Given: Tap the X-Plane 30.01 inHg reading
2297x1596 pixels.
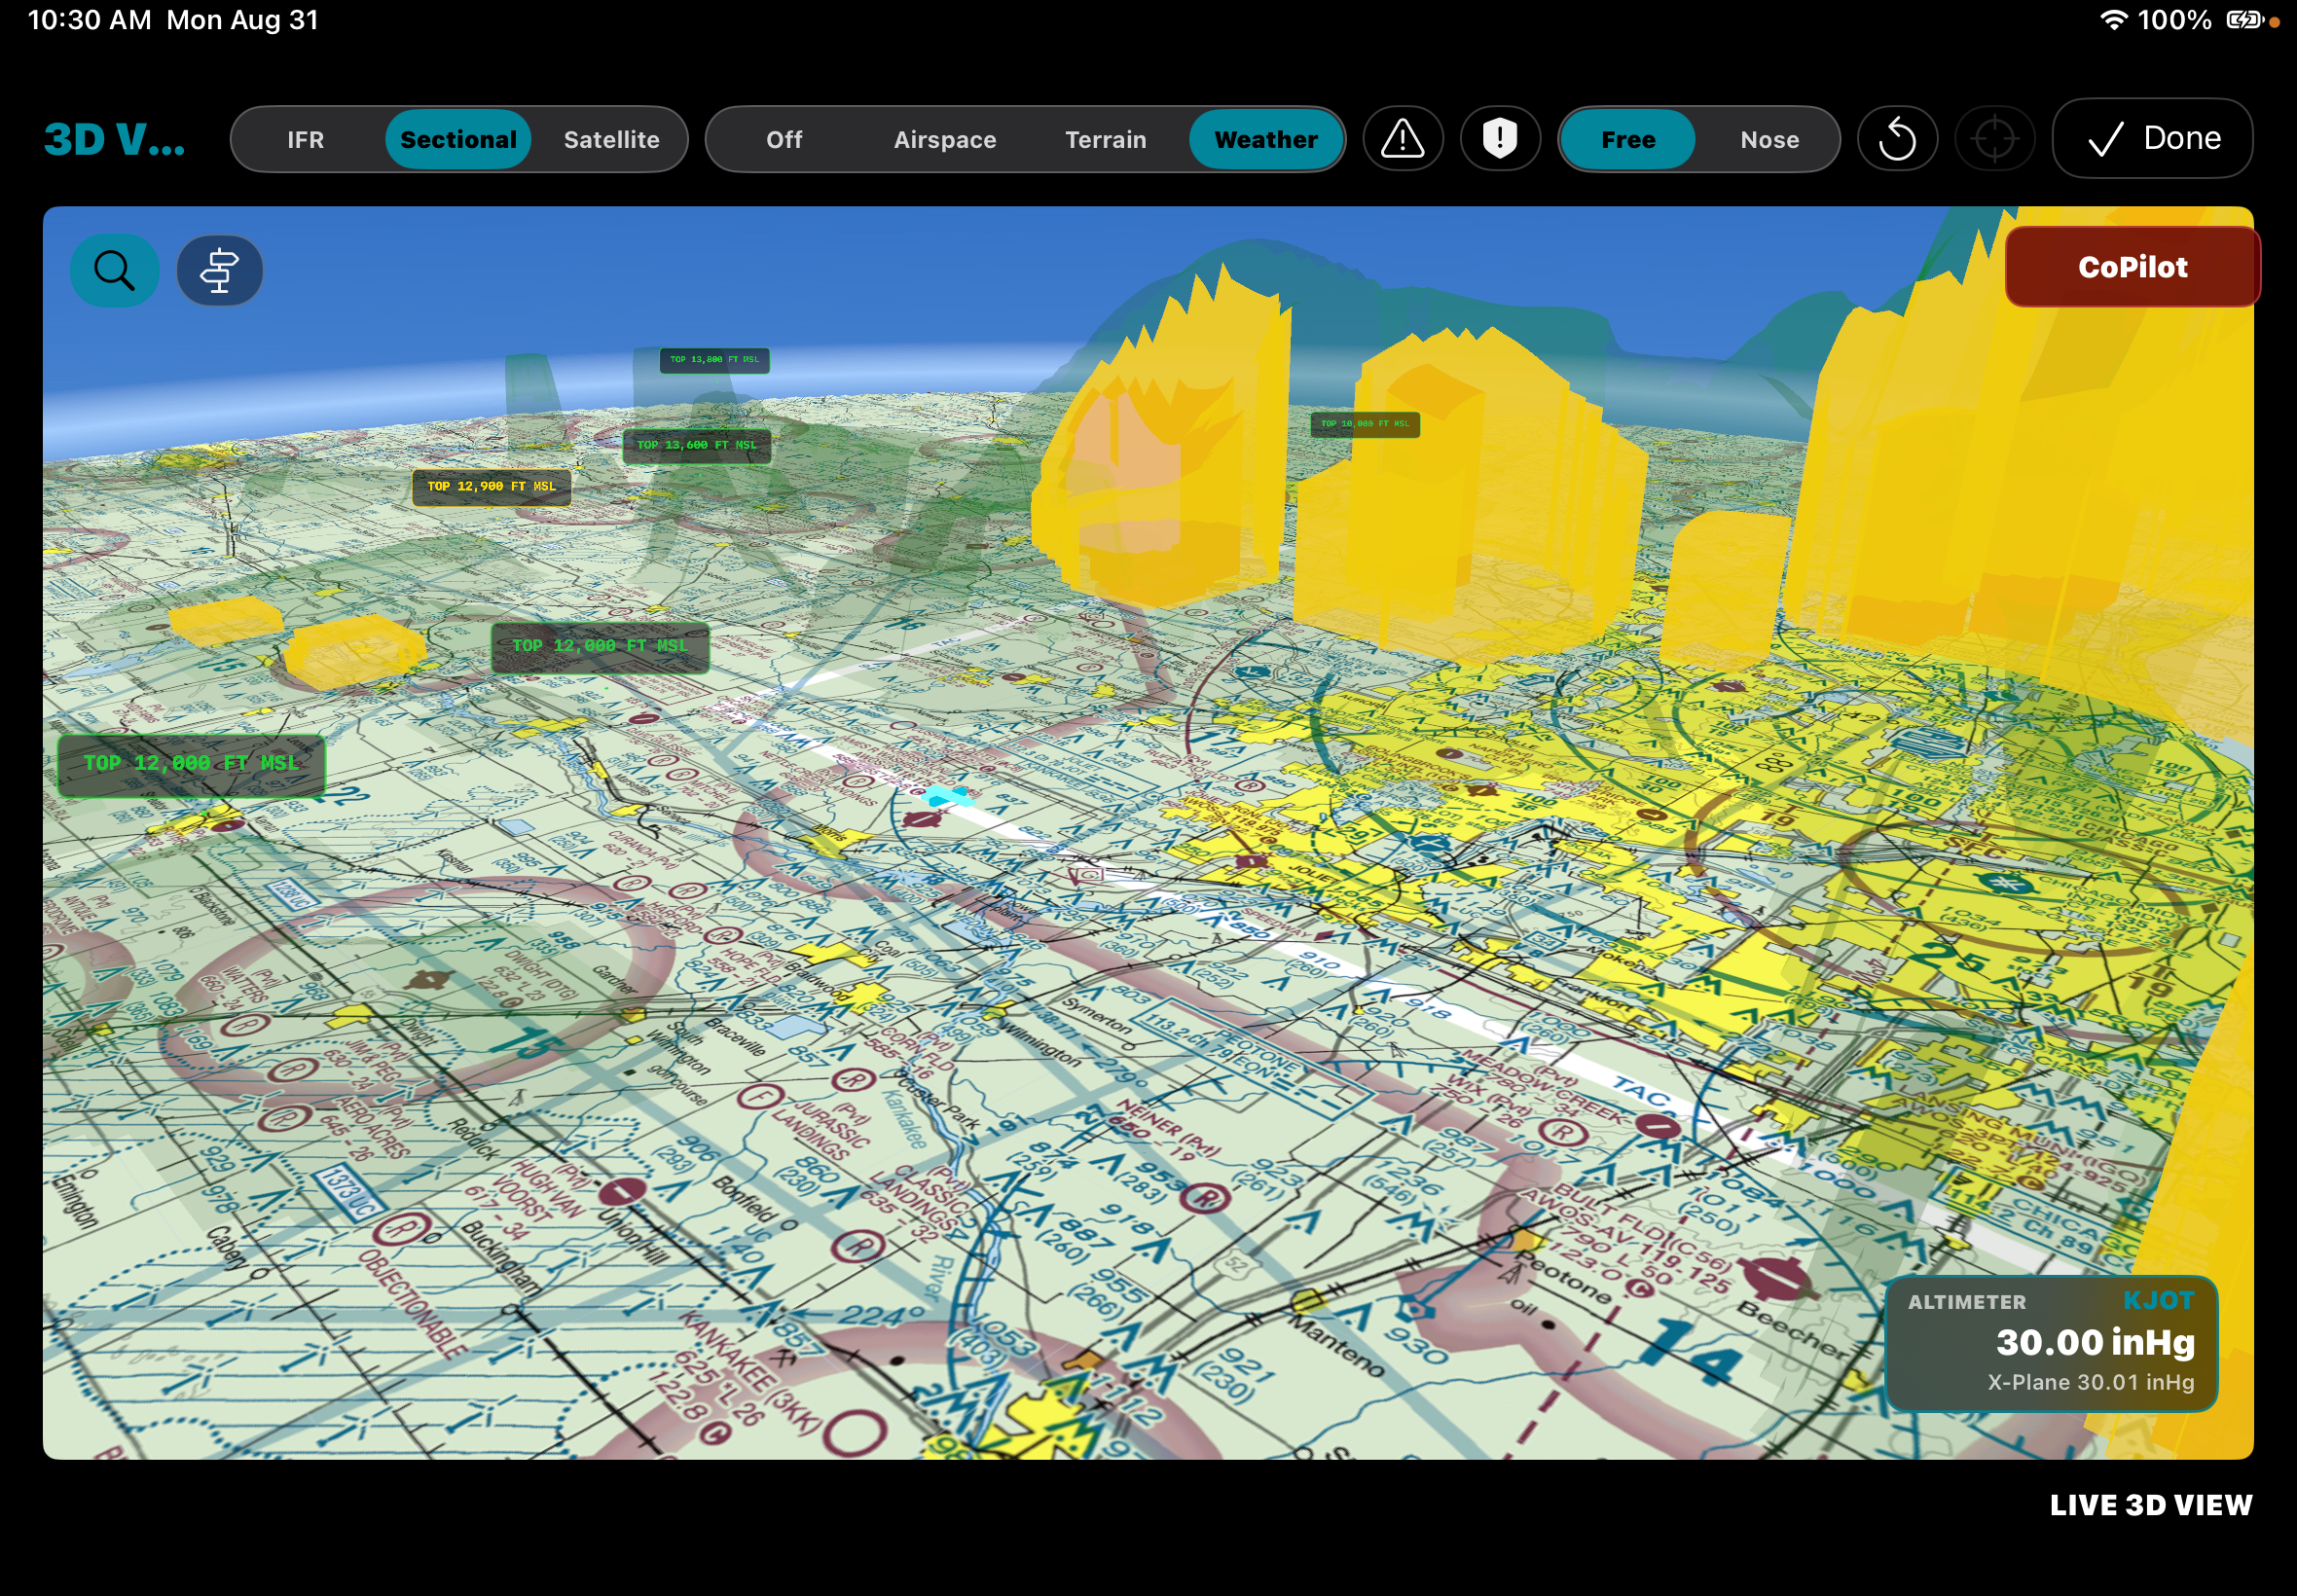Looking at the screenshot, I should (2090, 1382).
